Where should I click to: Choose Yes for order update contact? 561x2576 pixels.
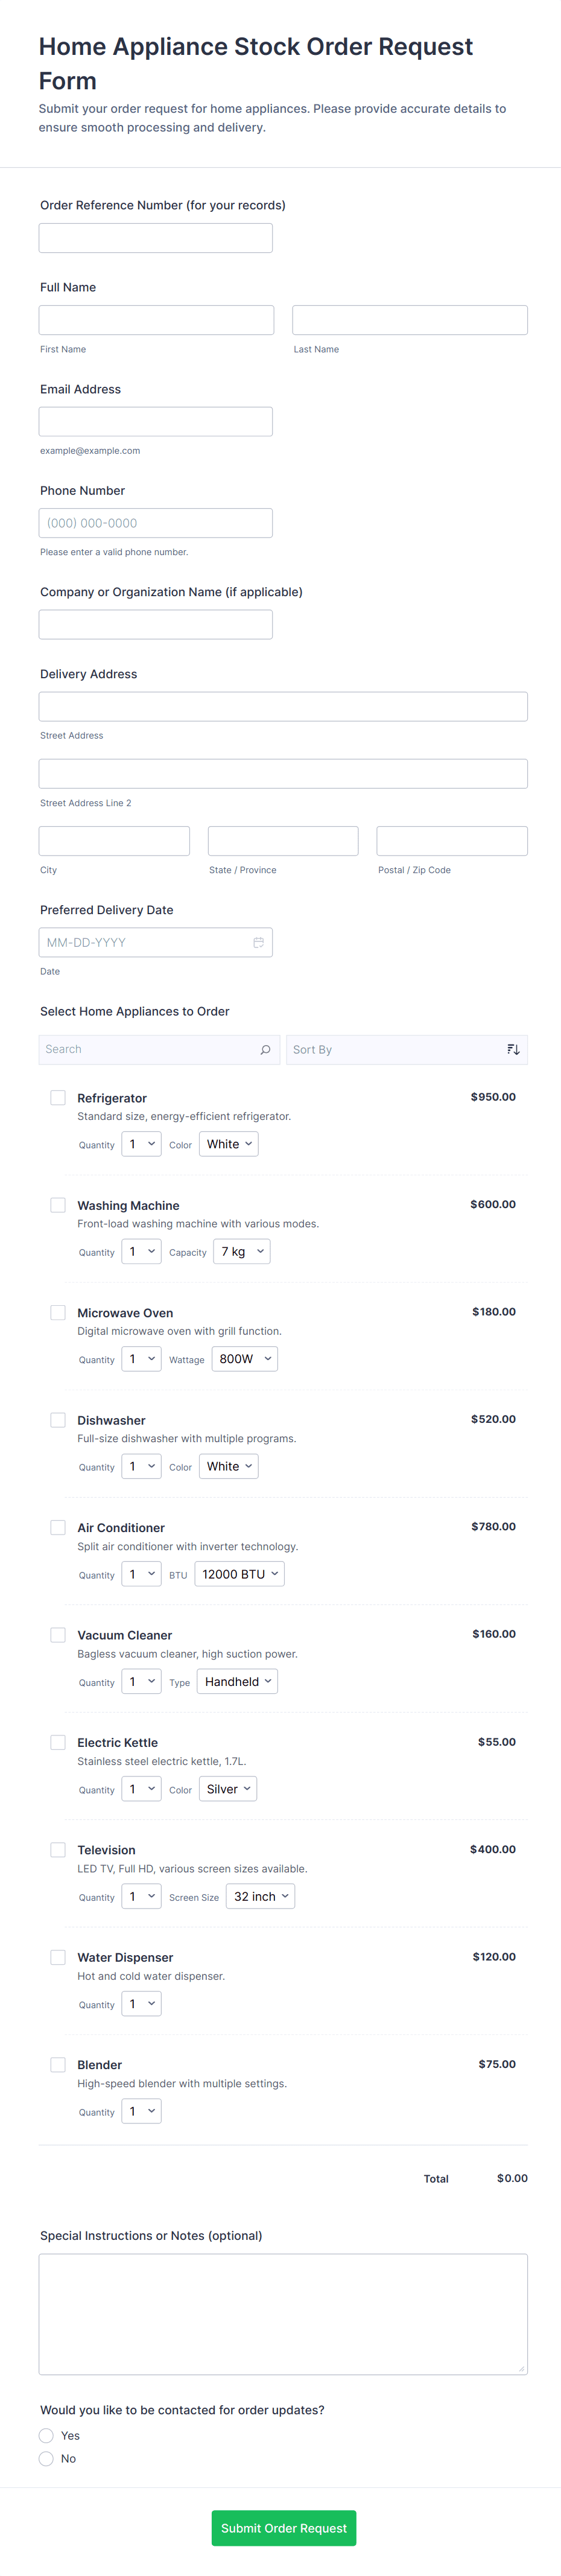[x=46, y=2435]
